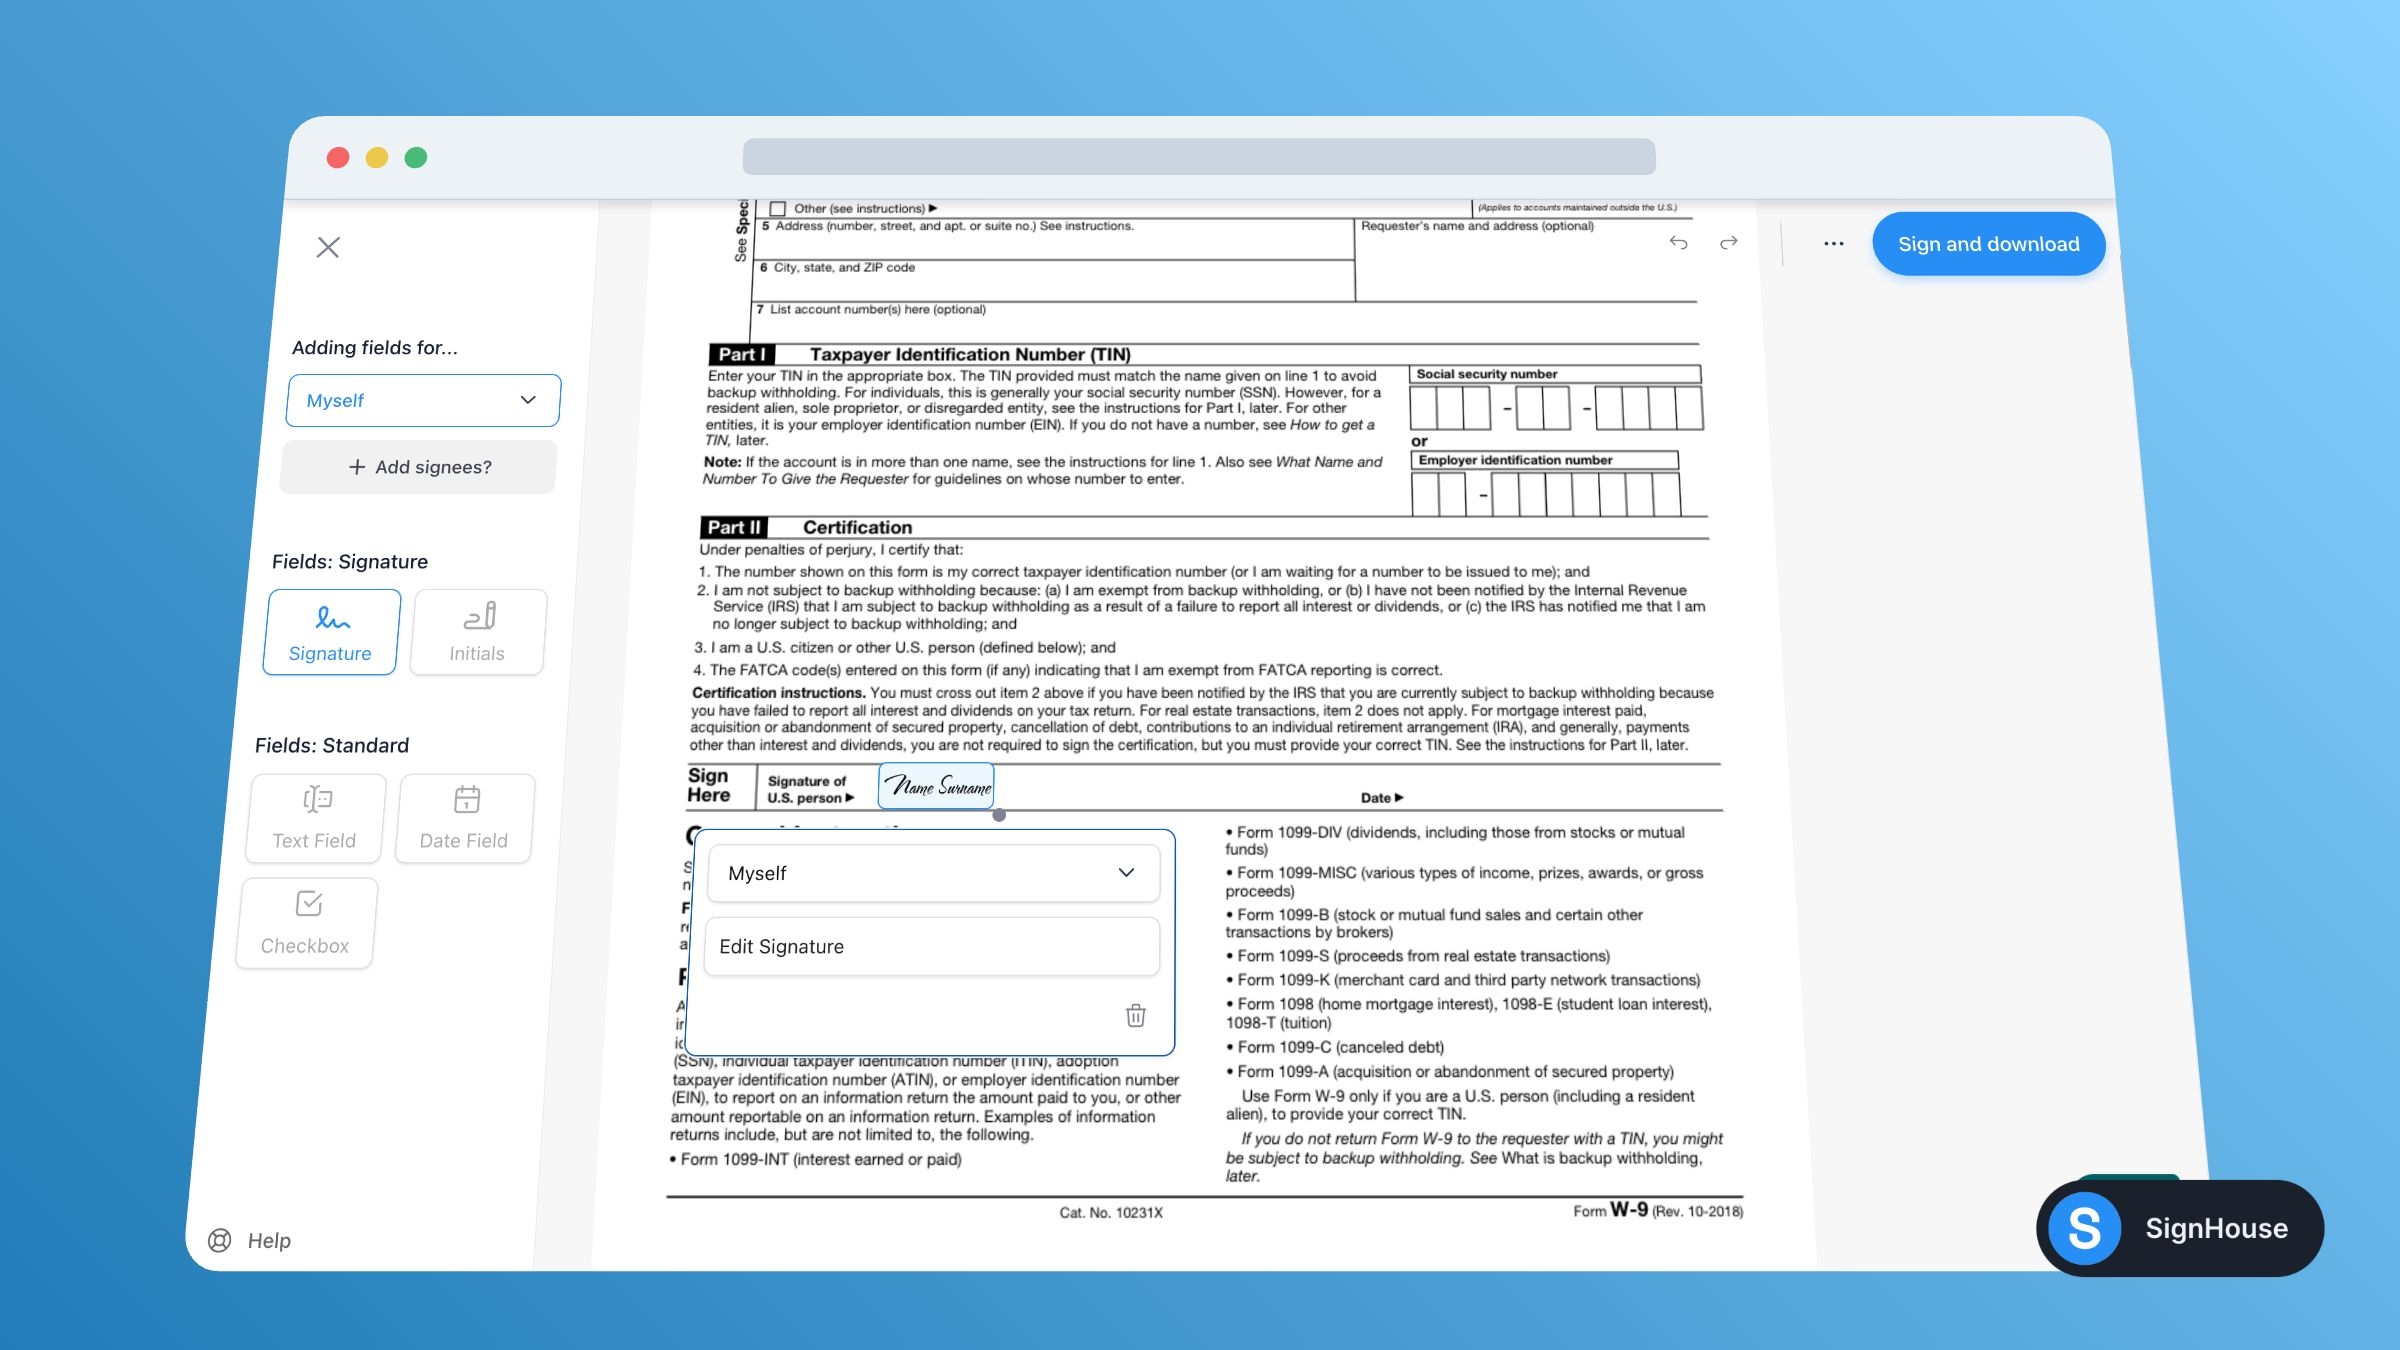Click the more options ellipsis icon
The height and width of the screenshot is (1350, 2400).
1833,242
